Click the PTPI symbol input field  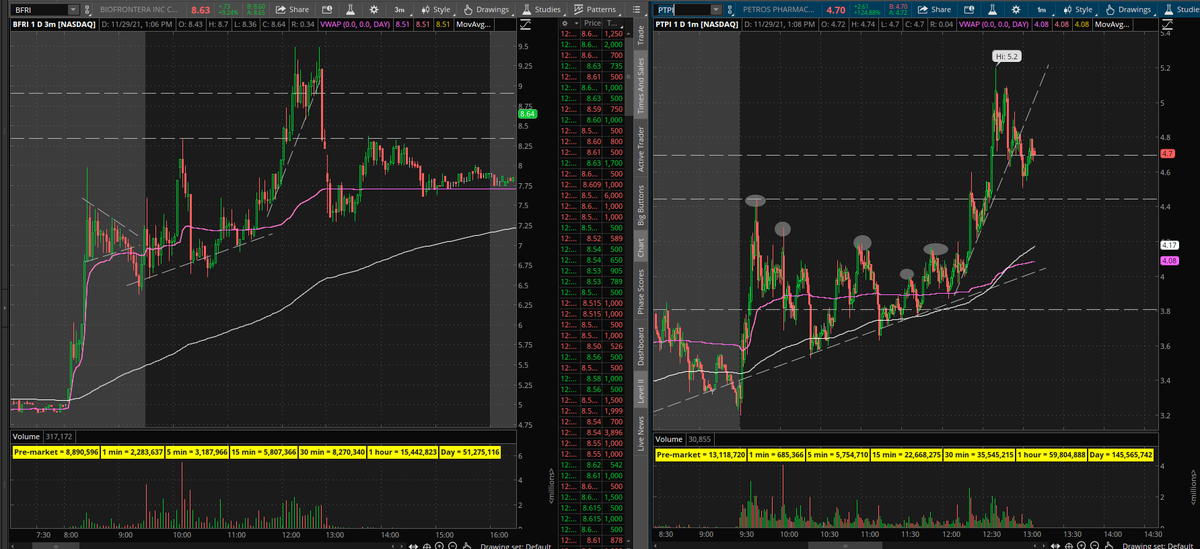click(x=683, y=9)
